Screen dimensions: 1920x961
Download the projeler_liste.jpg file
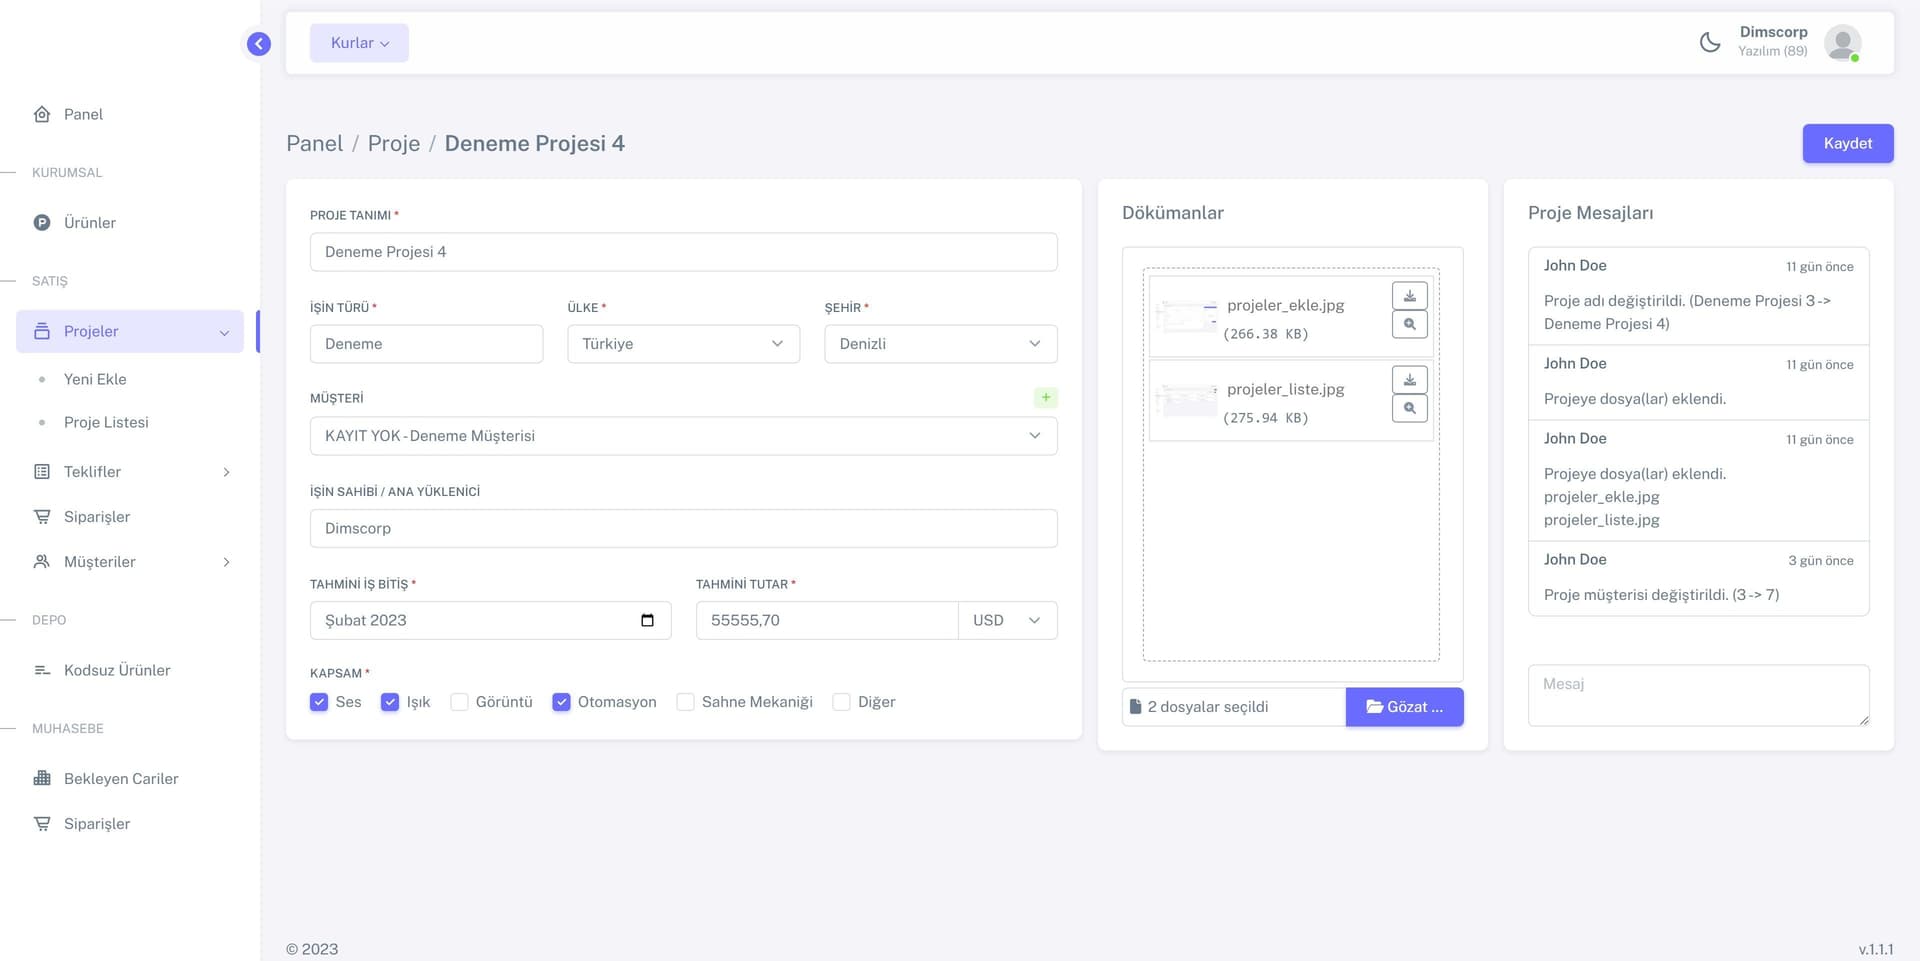pos(1409,380)
